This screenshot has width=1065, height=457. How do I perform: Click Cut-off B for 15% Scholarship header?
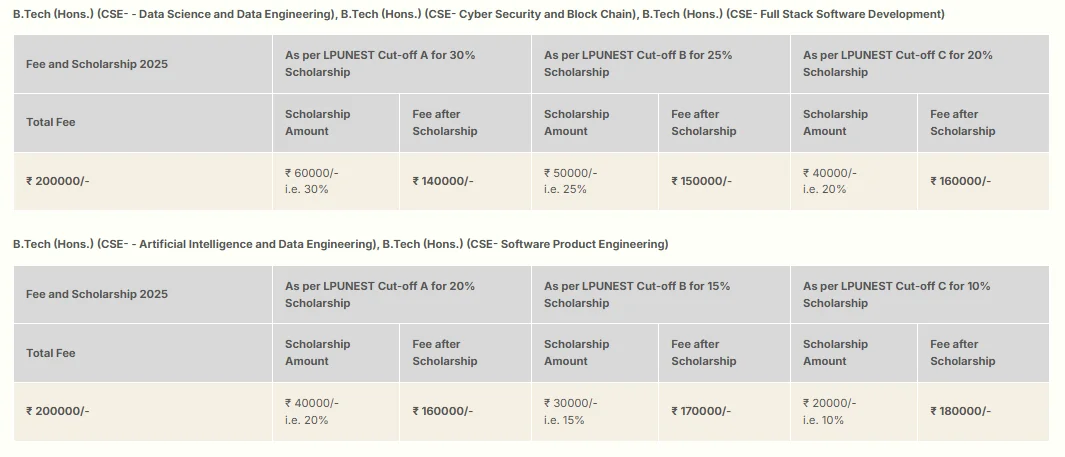coord(661,295)
